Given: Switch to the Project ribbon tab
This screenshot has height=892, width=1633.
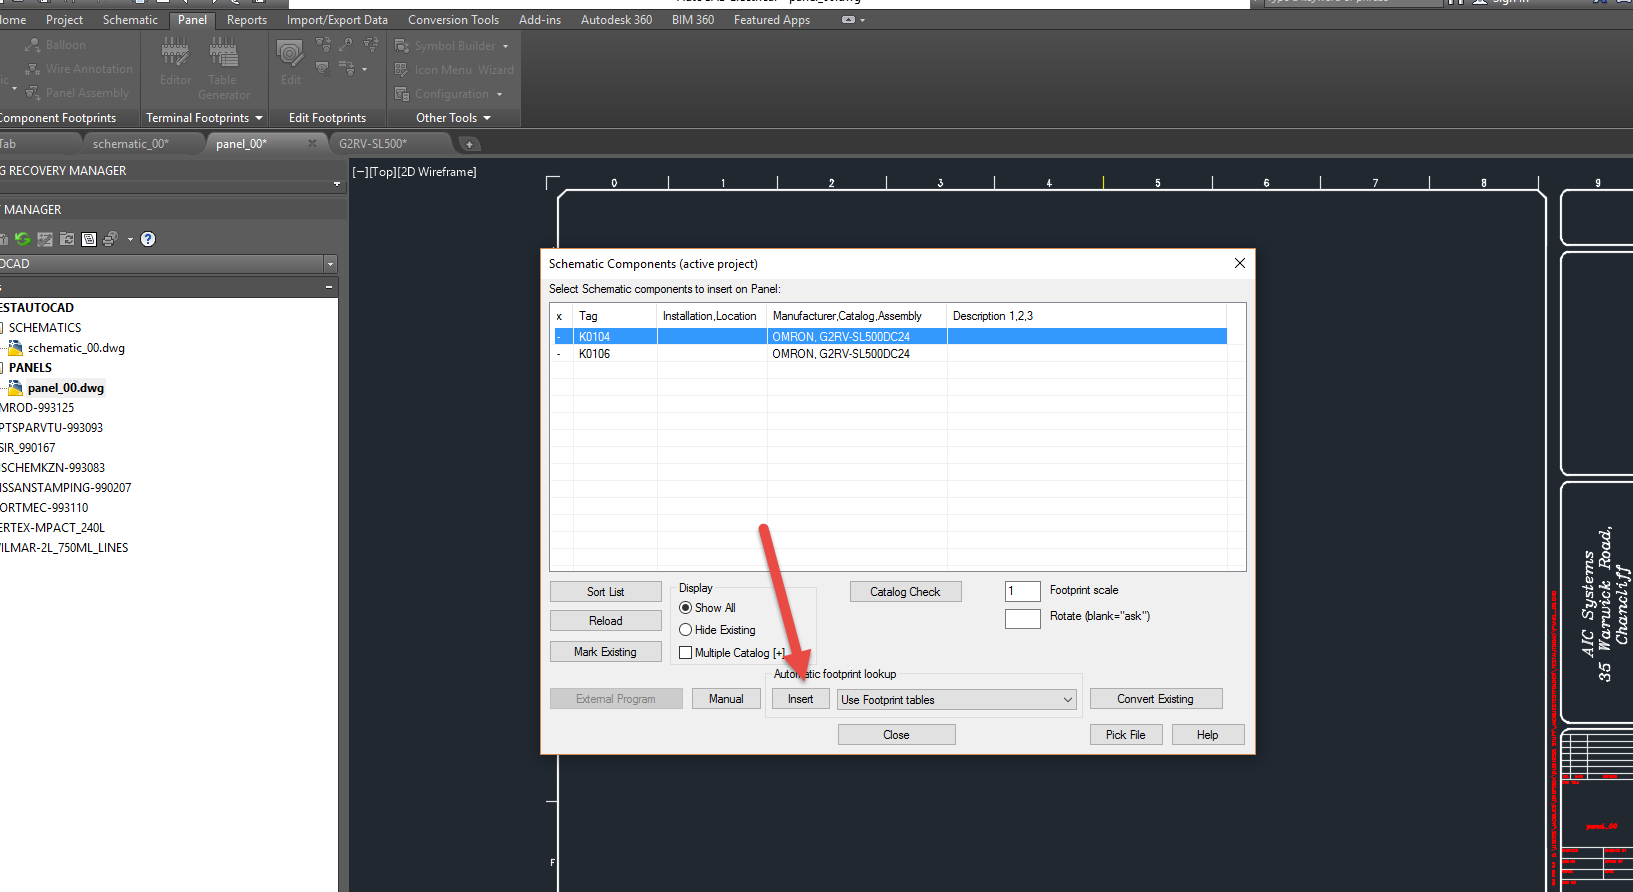Looking at the screenshot, I should click(x=64, y=20).
